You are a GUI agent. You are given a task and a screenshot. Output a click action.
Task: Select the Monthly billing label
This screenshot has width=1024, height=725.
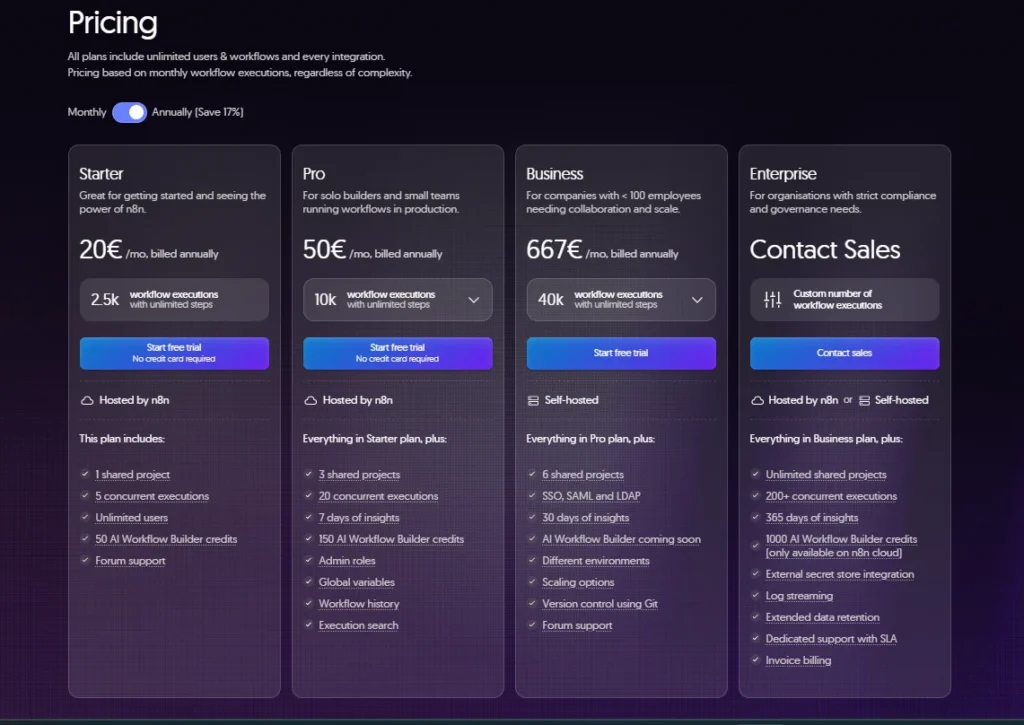87,112
